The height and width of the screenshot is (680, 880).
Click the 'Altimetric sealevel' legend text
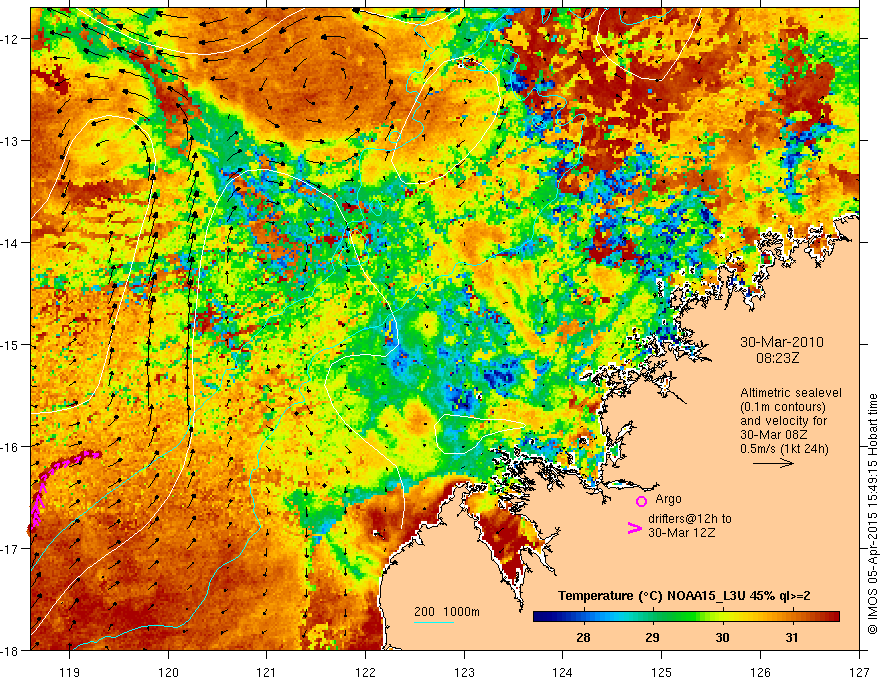click(x=791, y=393)
